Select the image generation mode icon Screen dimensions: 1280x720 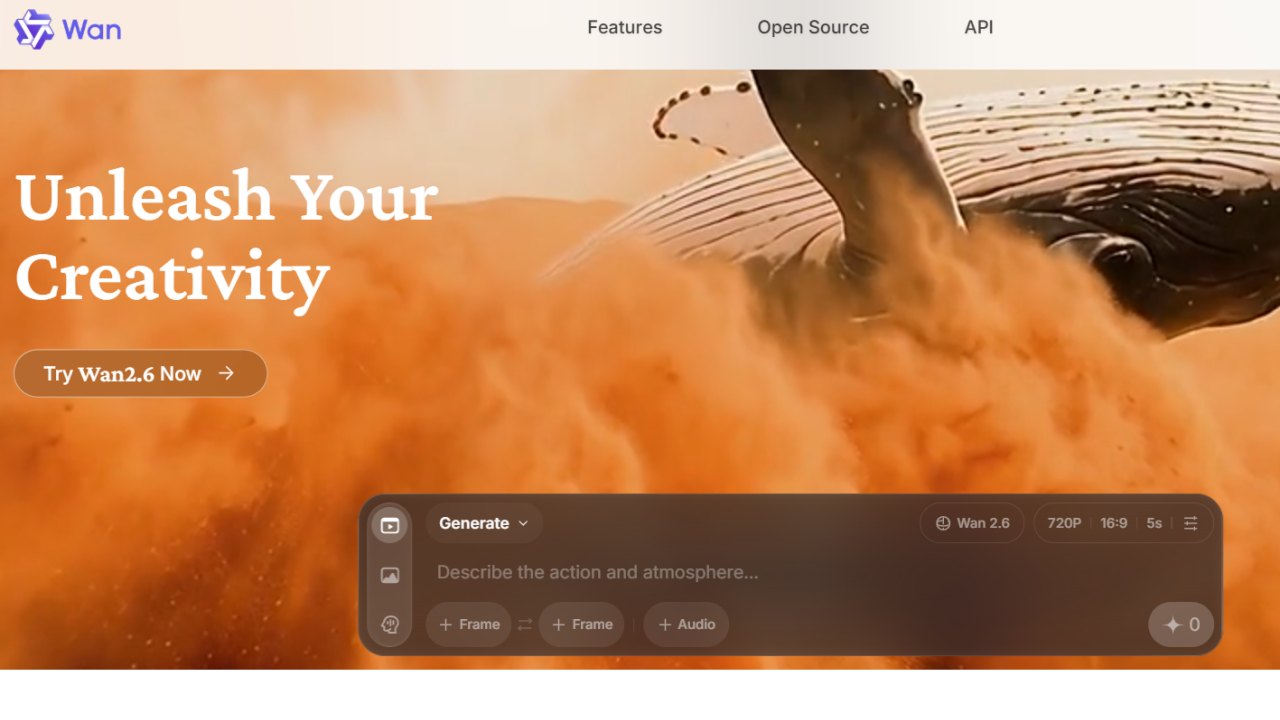click(390, 575)
